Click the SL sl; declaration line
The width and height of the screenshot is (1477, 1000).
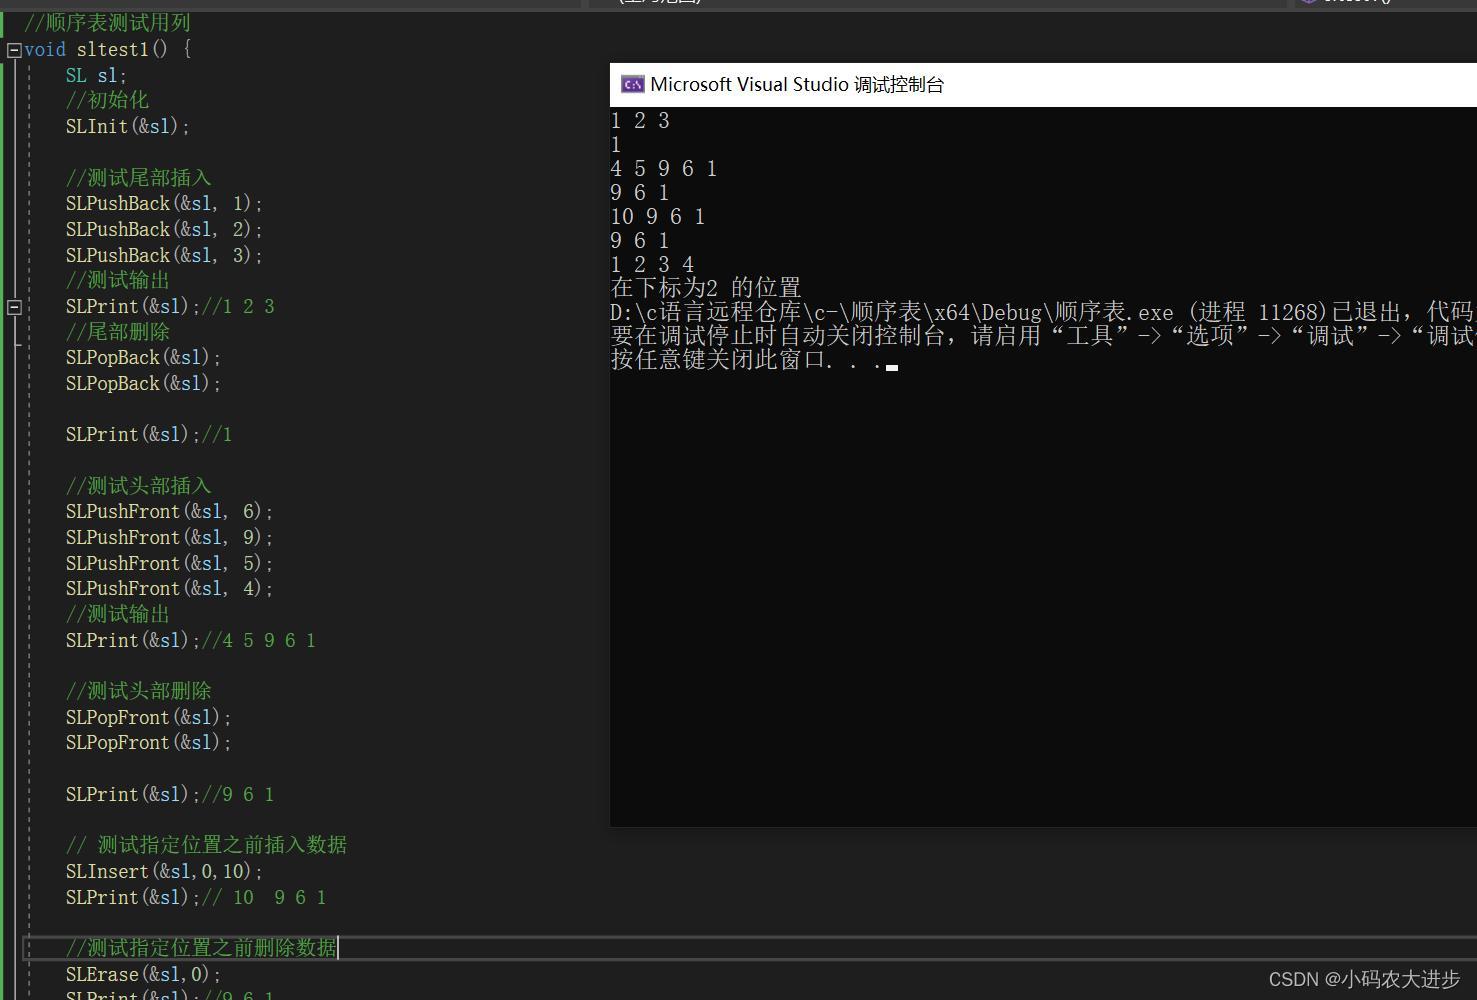tap(96, 75)
